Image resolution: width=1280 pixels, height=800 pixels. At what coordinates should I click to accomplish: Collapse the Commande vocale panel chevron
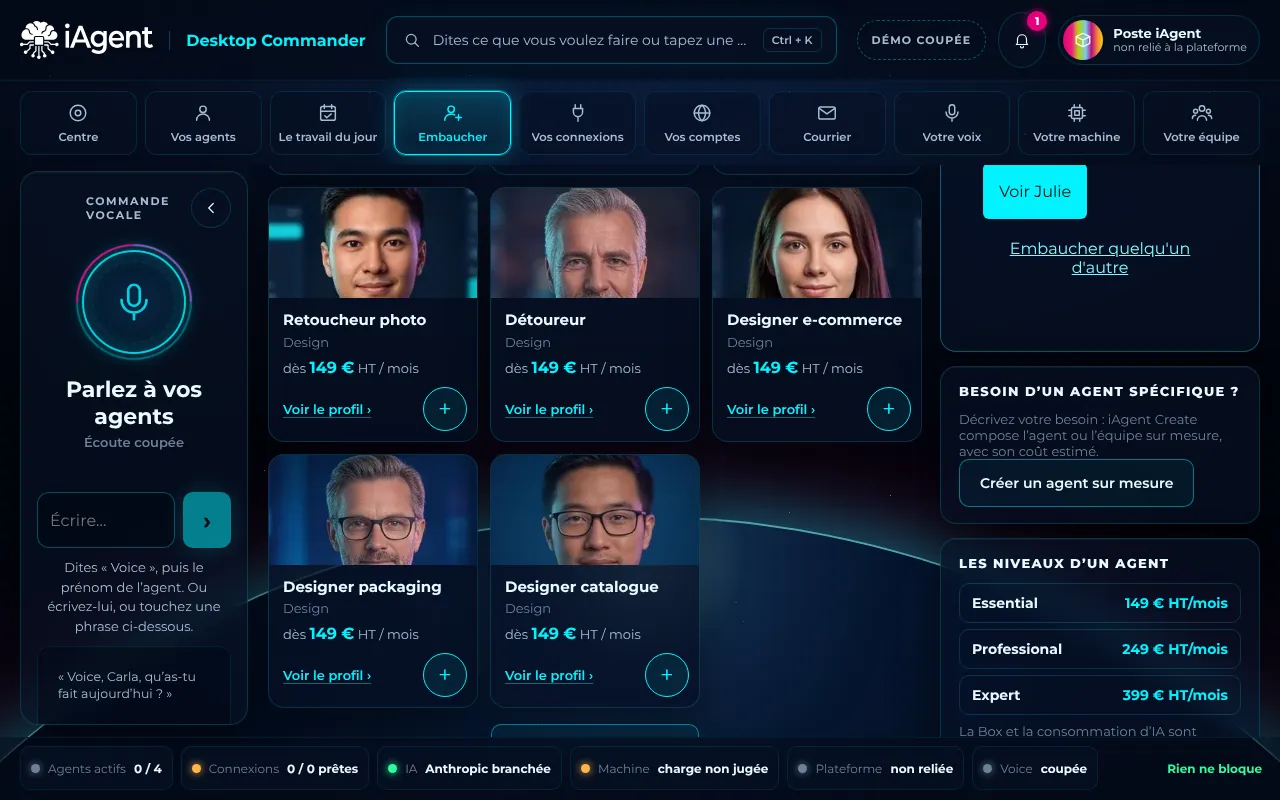(211, 208)
